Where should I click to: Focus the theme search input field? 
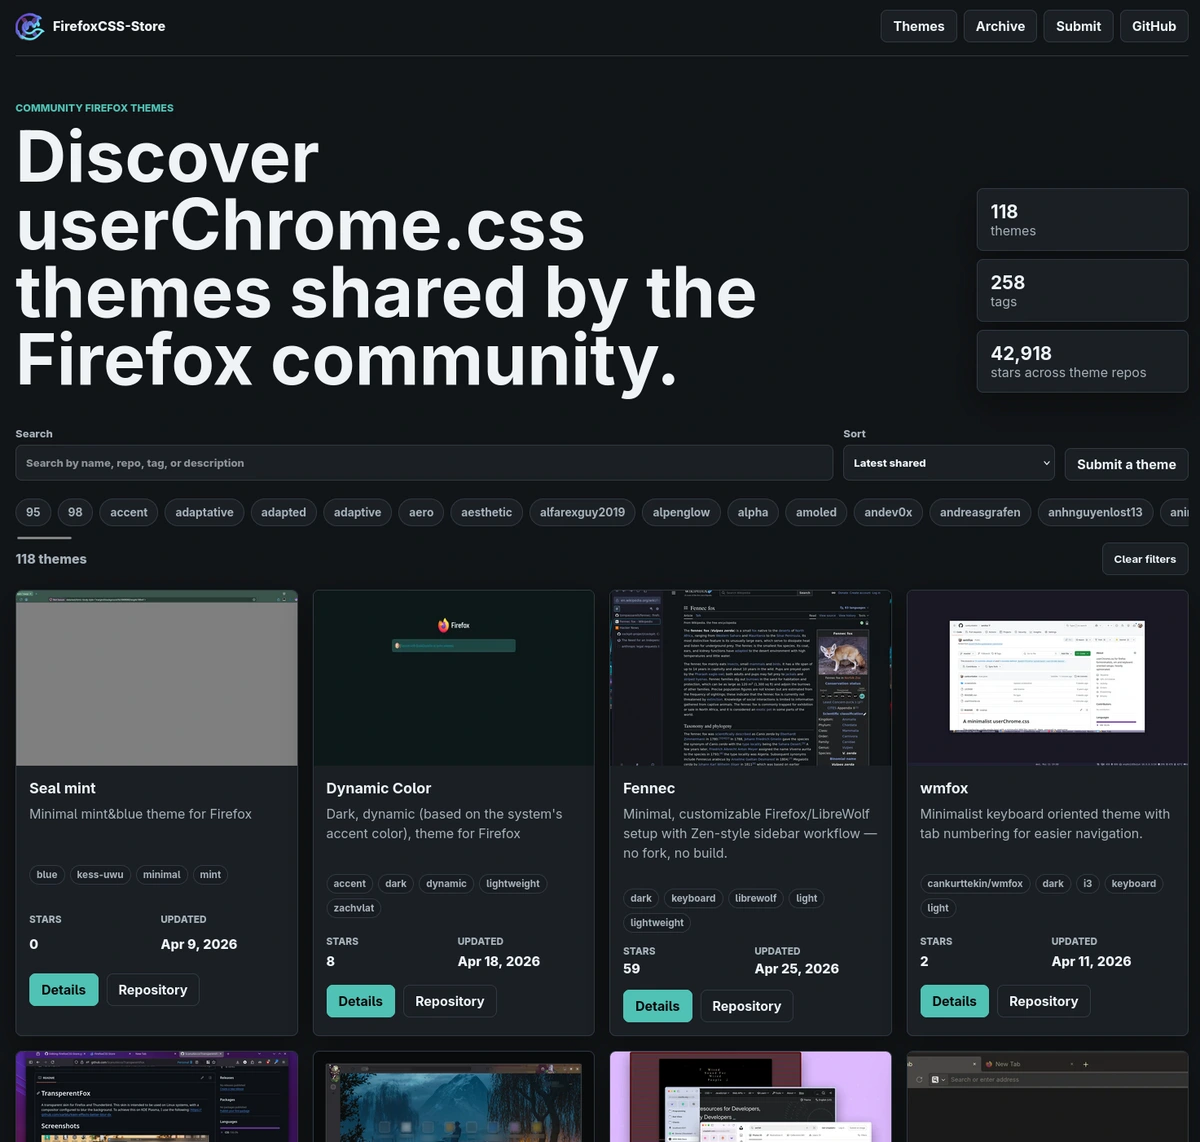point(424,463)
